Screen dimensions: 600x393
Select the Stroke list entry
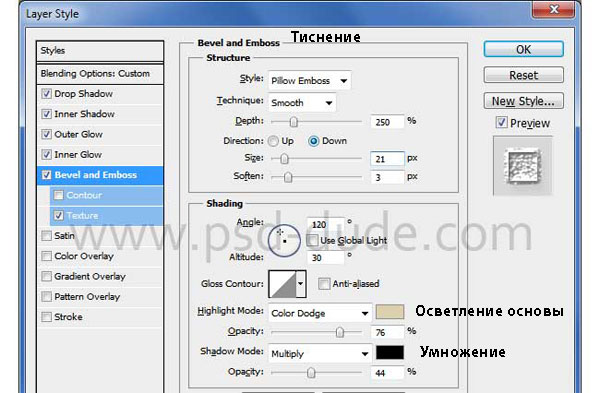coord(68,316)
